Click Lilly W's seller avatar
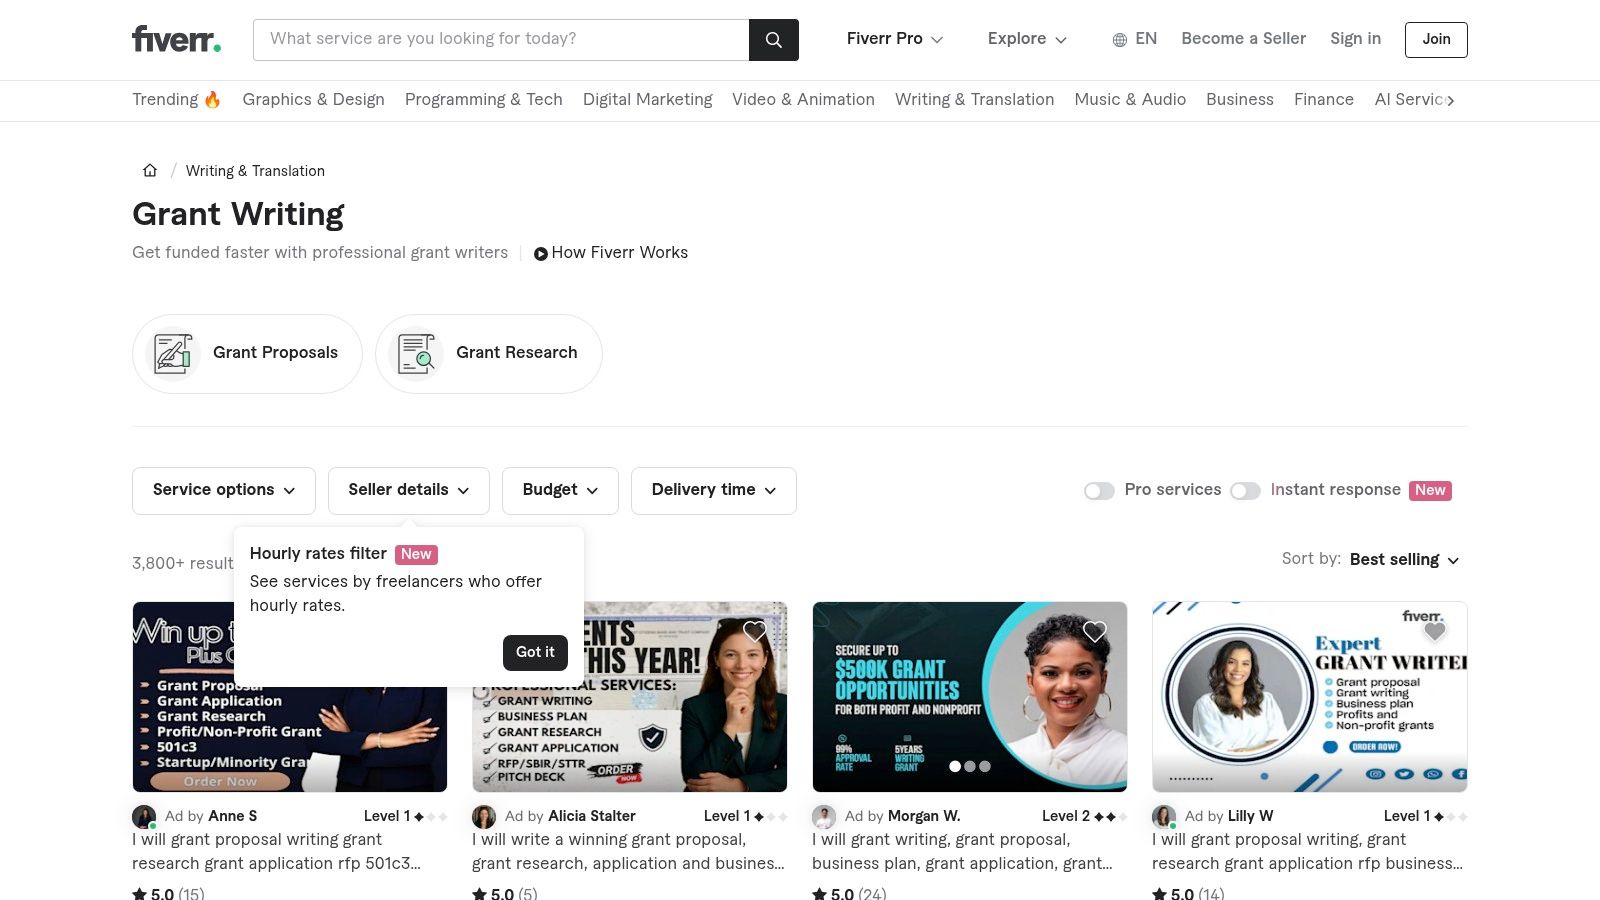 pos(1164,817)
